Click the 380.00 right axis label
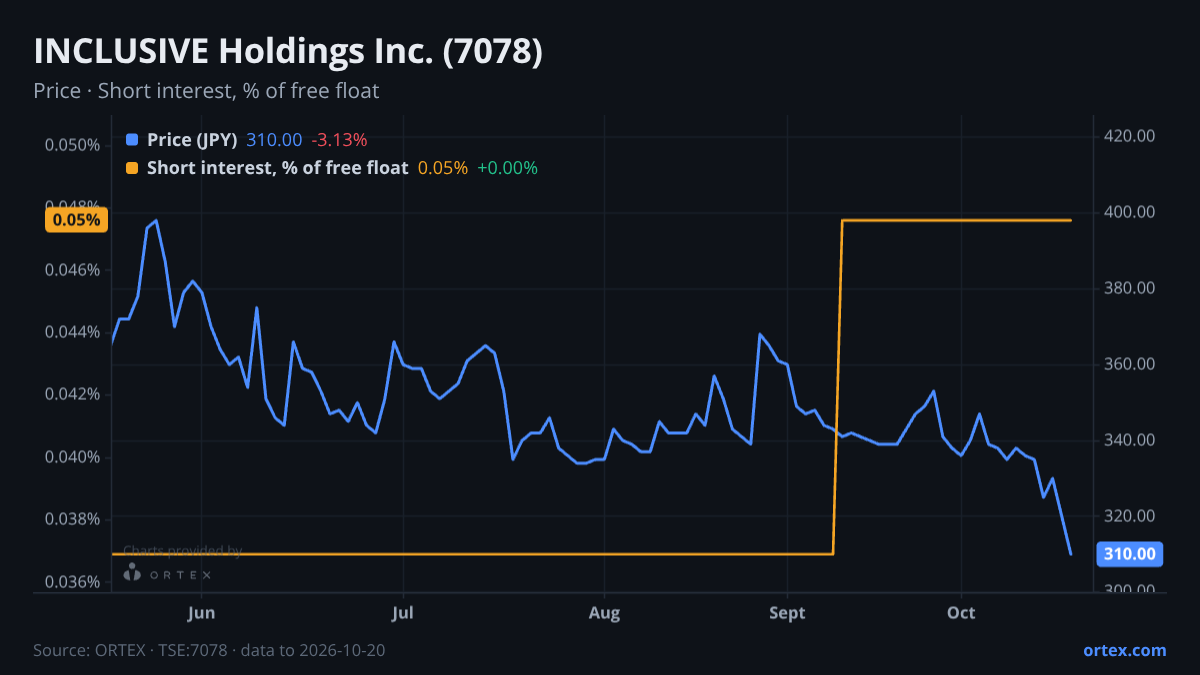The height and width of the screenshot is (675, 1200). [x=1131, y=288]
